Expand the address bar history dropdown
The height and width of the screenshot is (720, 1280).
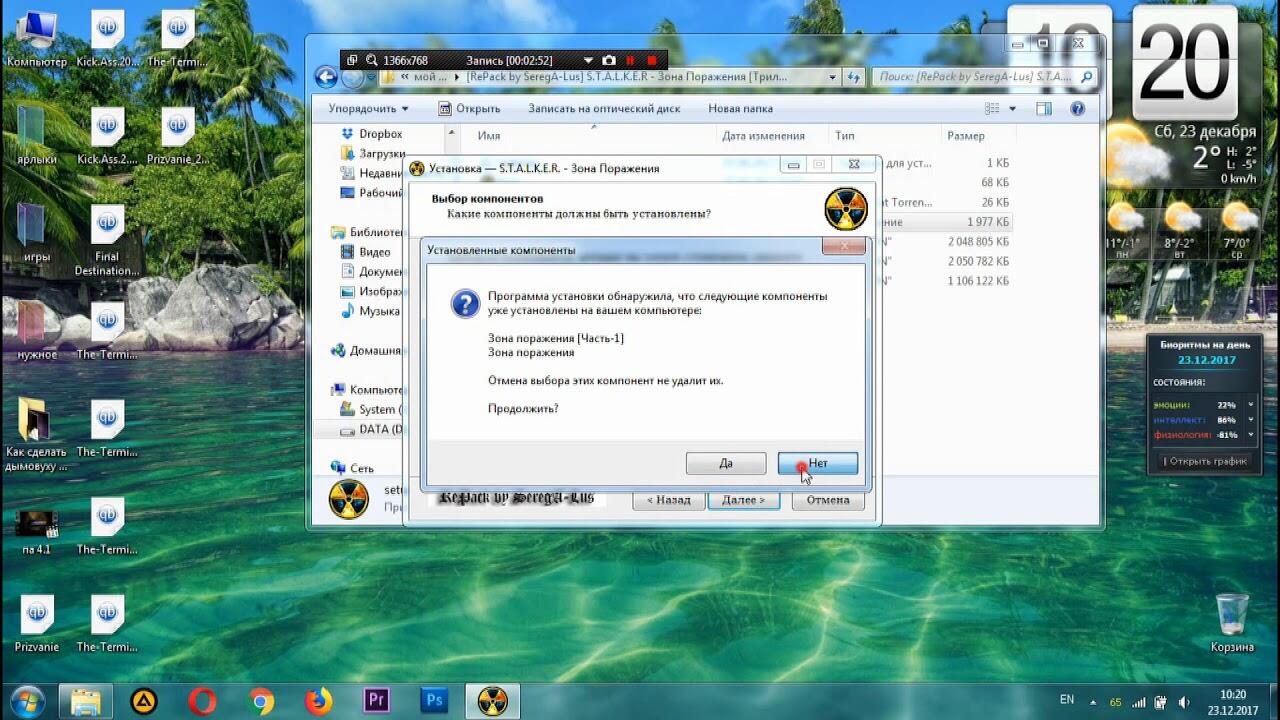[832, 77]
